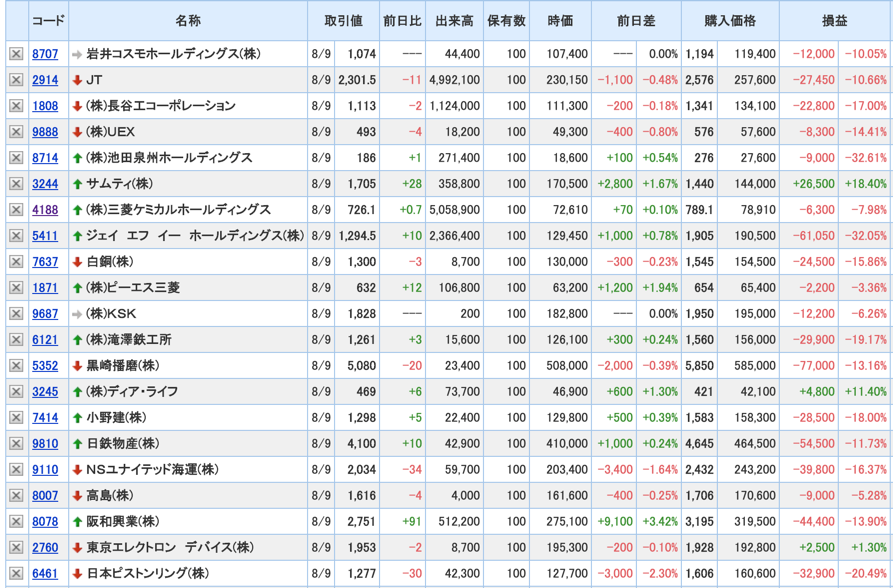Image resolution: width=893 pixels, height=588 pixels.
Task: Remove row 2760 with the X icon
Action: tap(16, 548)
